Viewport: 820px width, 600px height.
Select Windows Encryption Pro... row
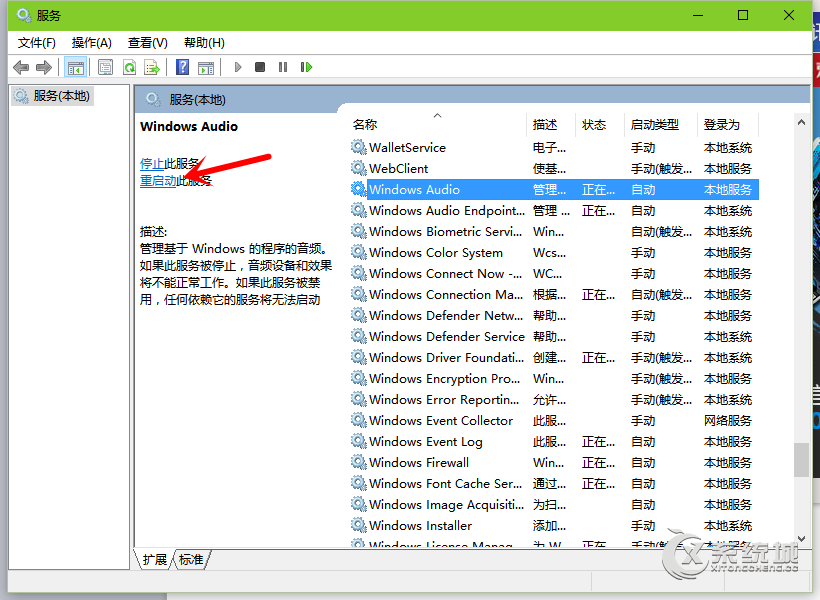(554, 378)
